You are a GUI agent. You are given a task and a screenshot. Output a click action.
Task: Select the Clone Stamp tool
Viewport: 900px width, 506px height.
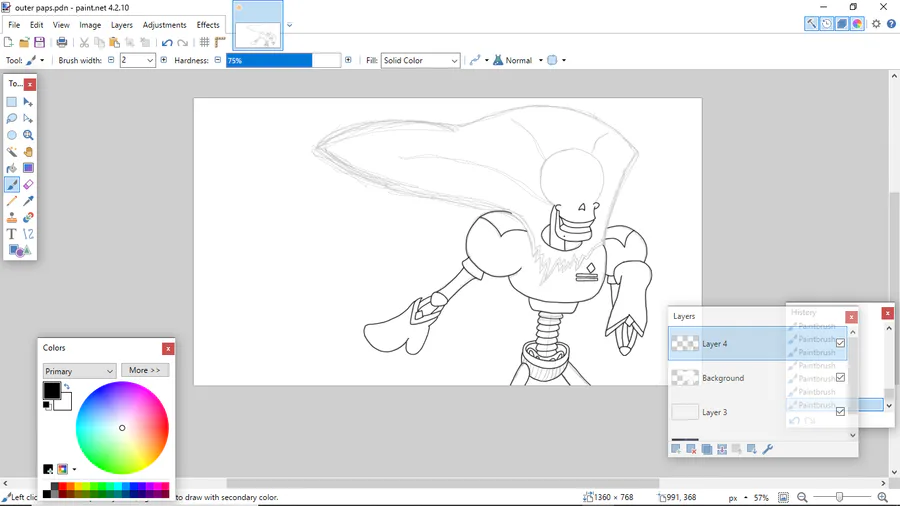12,217
